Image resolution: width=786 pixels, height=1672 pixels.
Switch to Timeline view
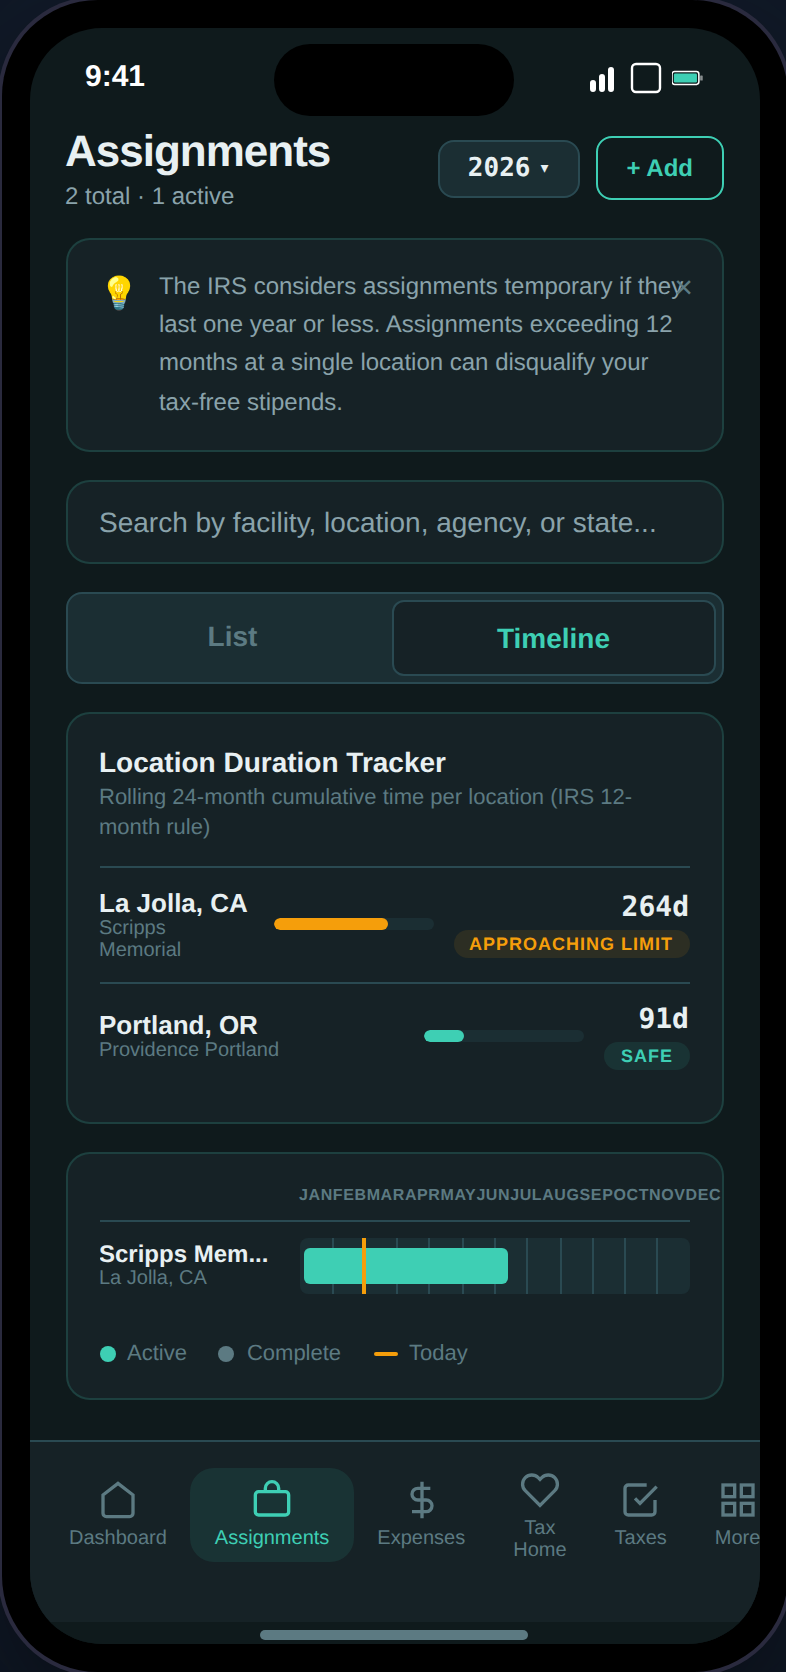553,638
